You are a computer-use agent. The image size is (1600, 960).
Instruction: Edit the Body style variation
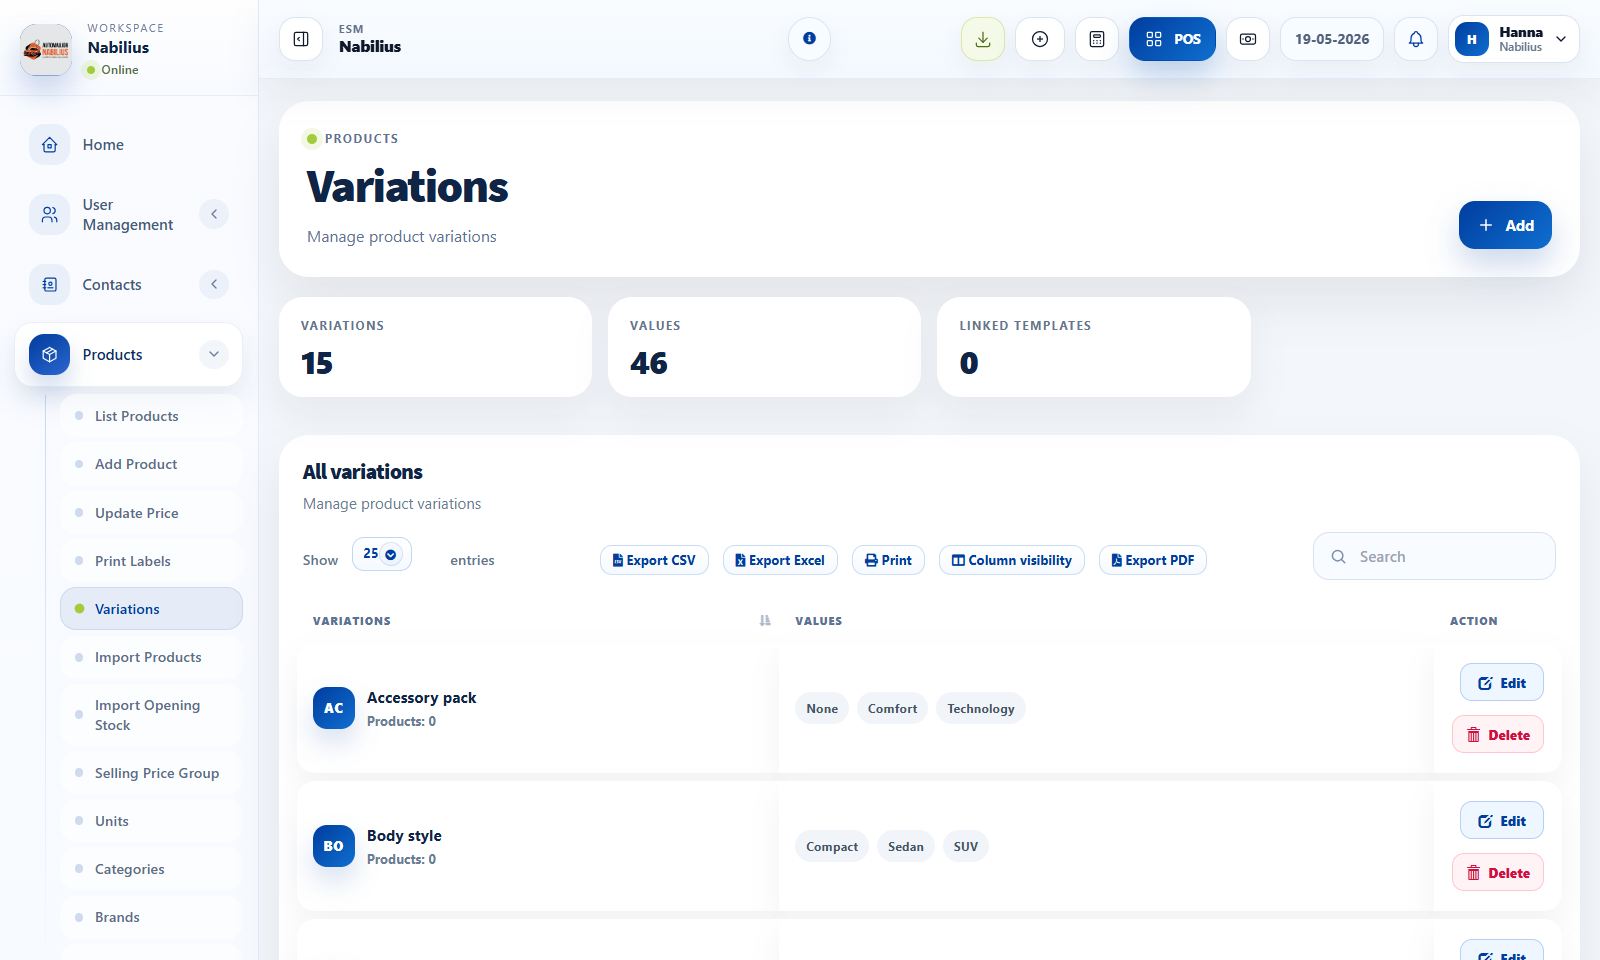point(1502,821)
